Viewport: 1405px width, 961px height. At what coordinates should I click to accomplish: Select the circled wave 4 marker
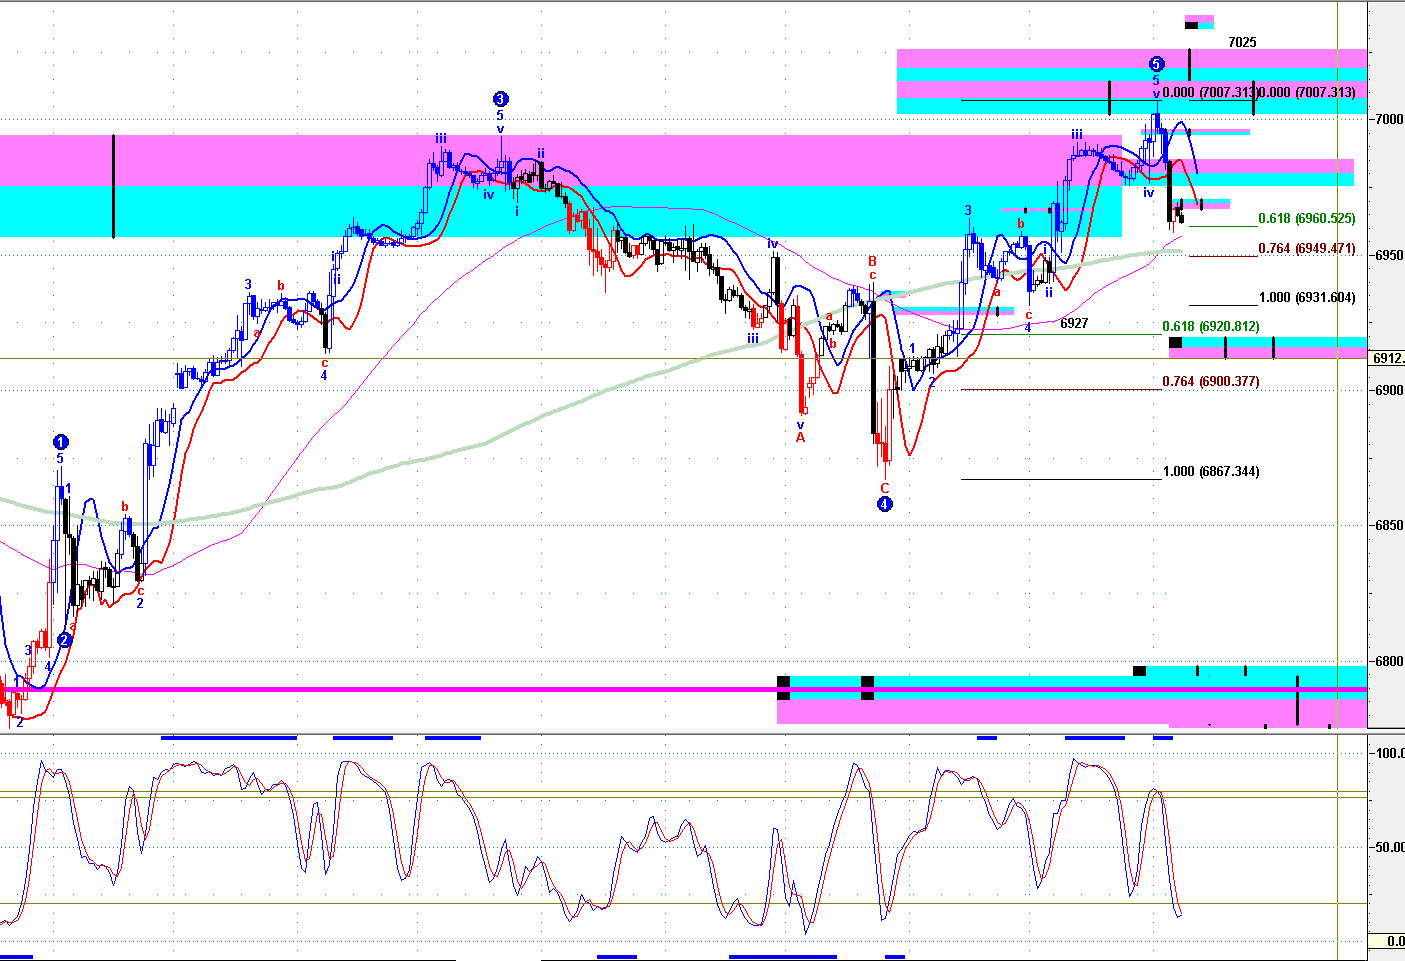pyautogui.click(x=885, y=504)
